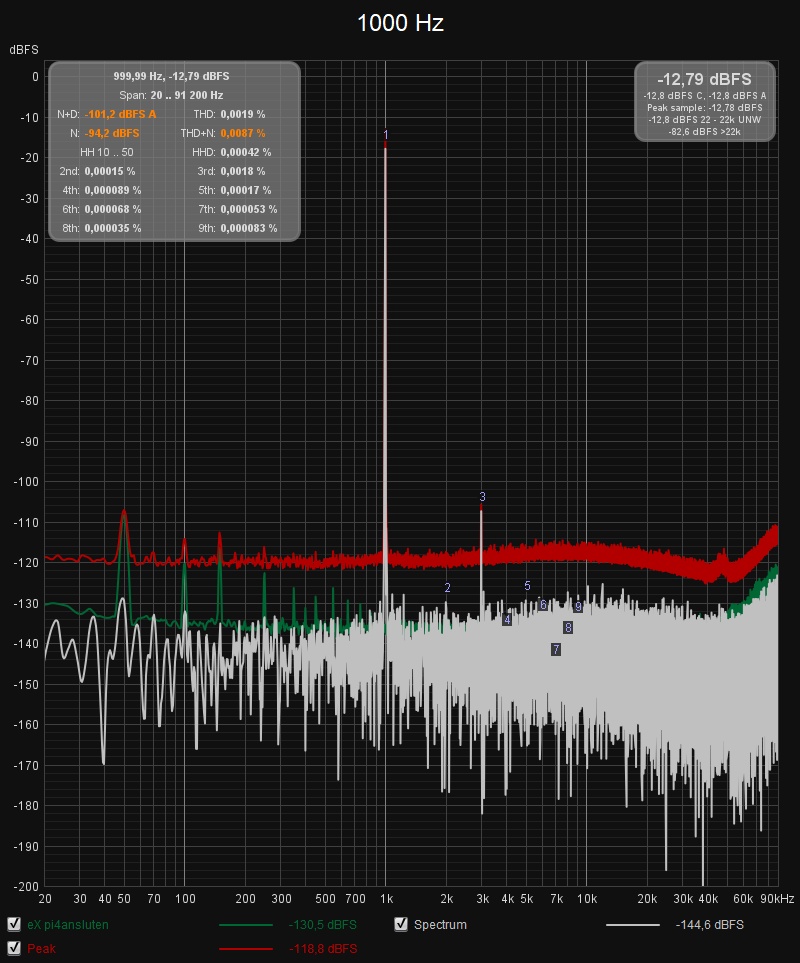Image resolution: width=800 pixels, height=963 pixels.
Task: Click the N+D -101,2 dBFS A value
Action: pos(120,114)
